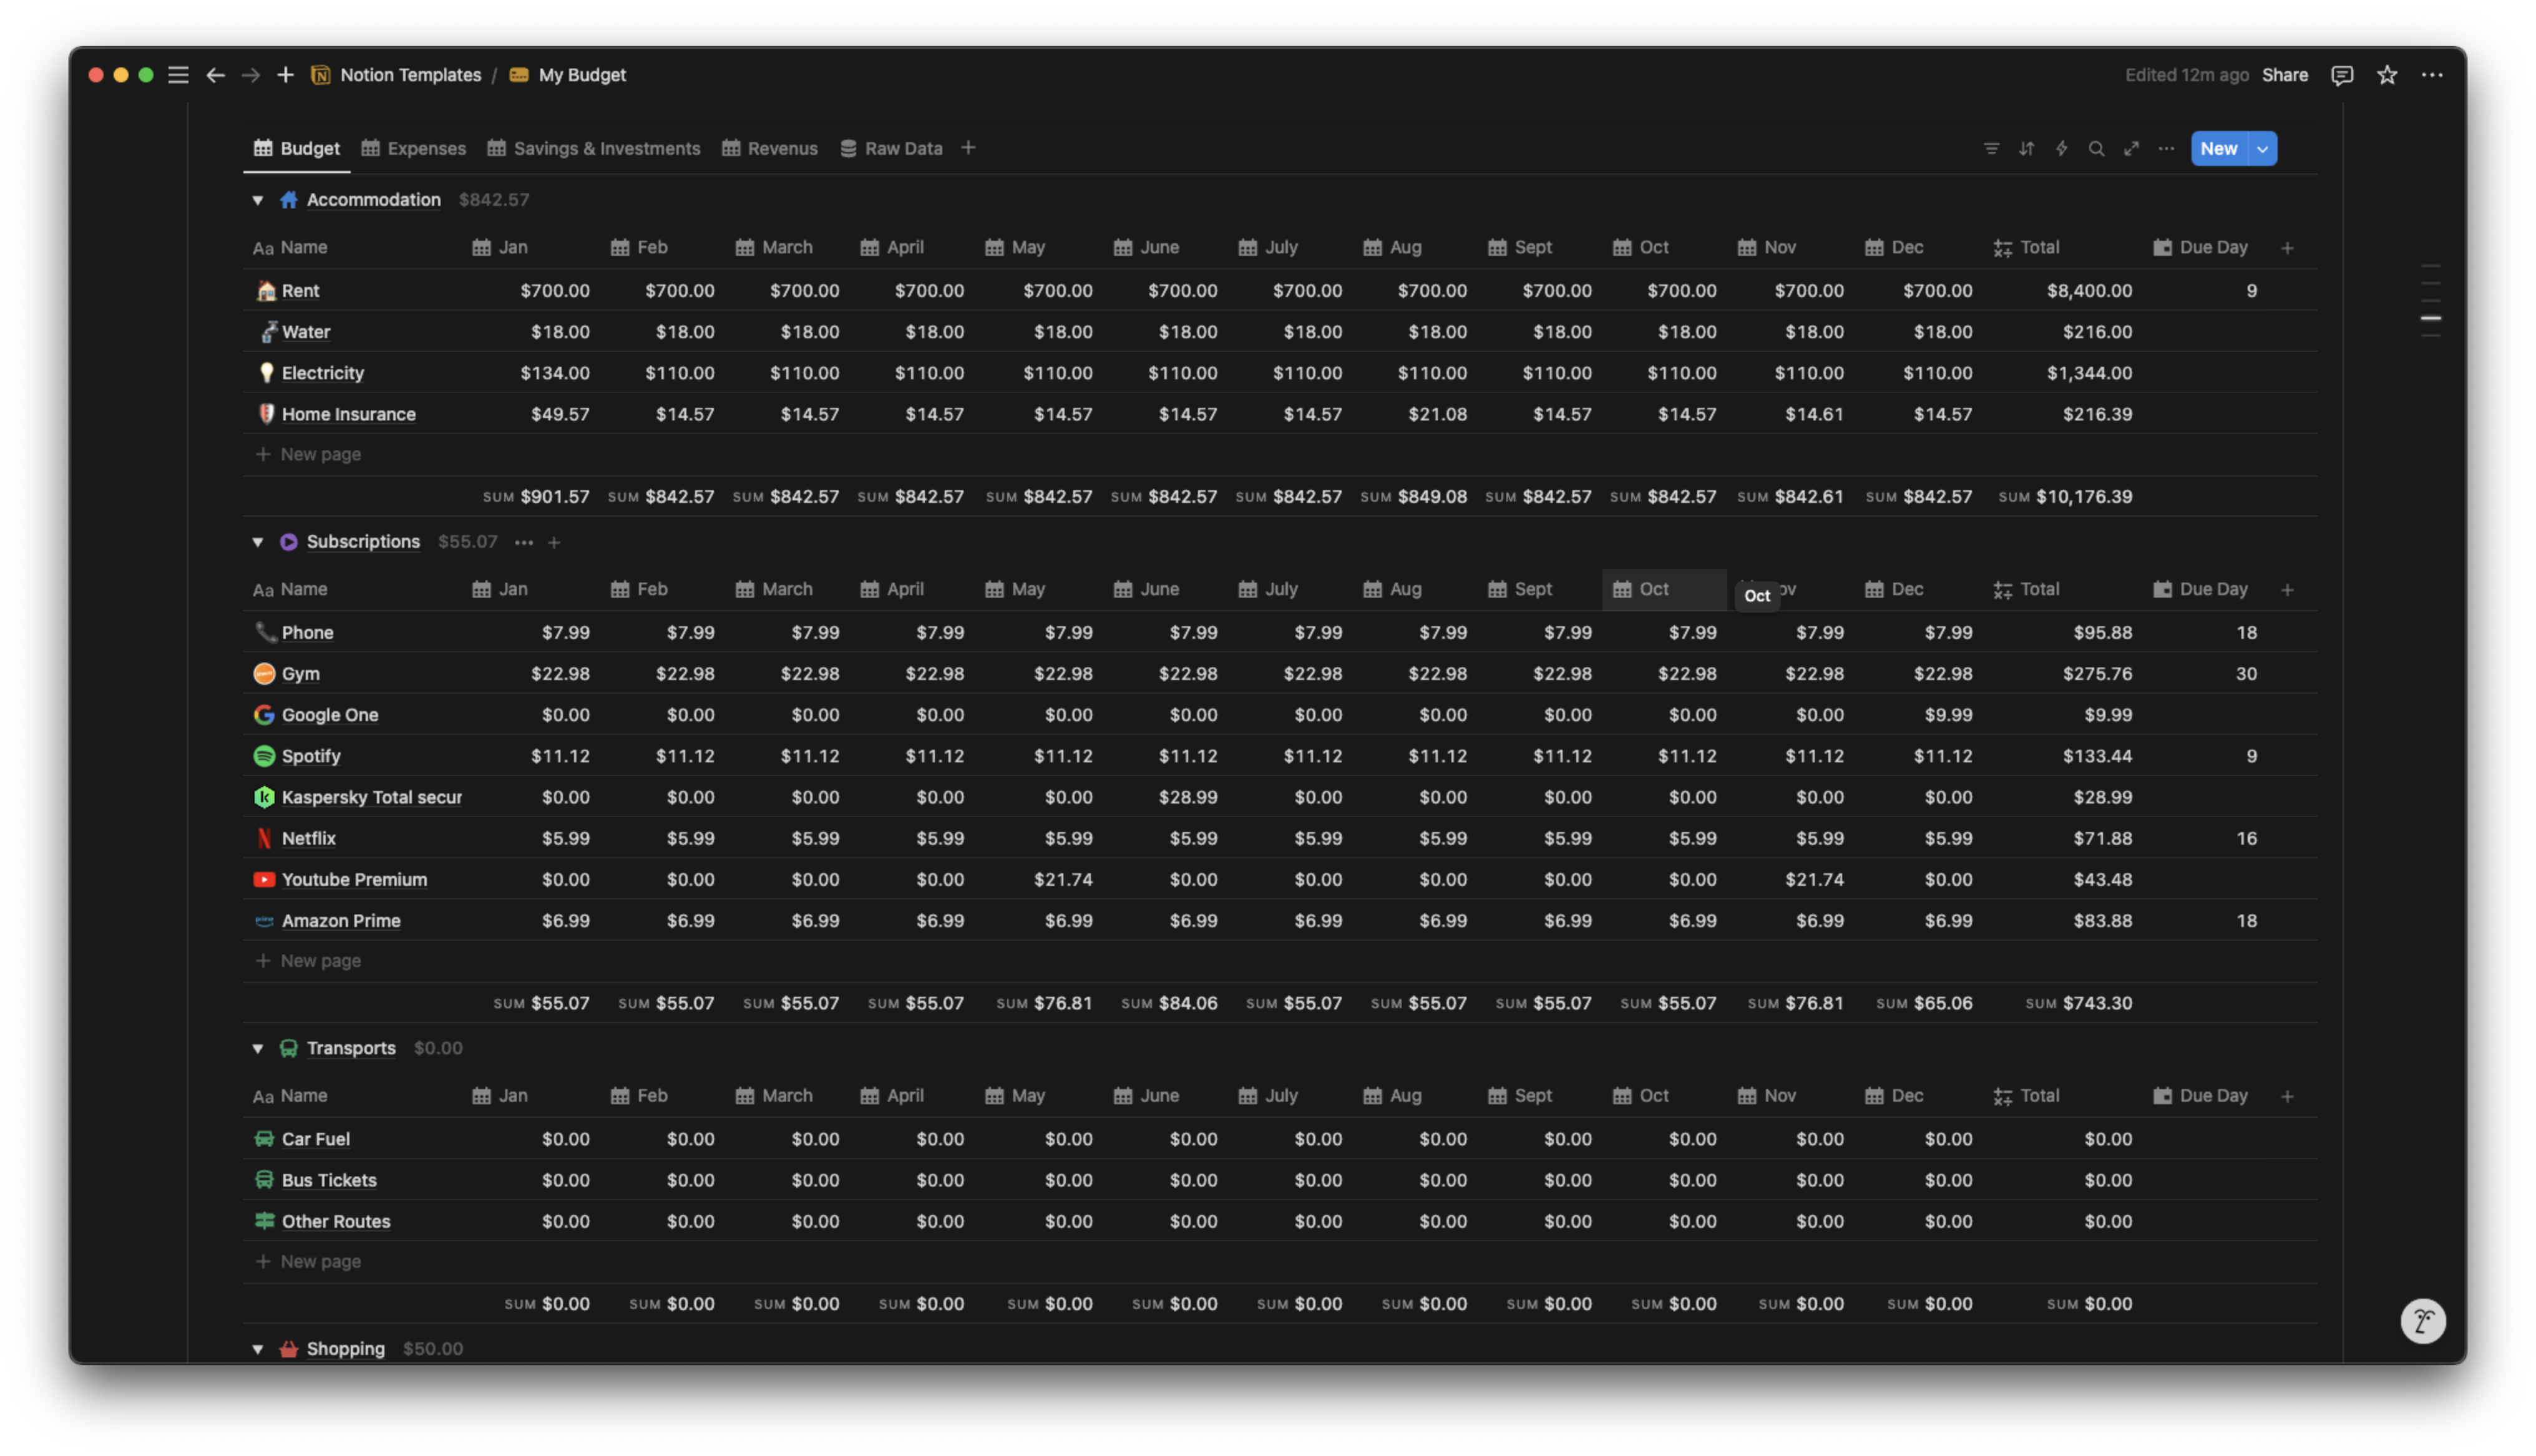Add a property in Transports table
The width and height of the screenshot is (2536, 1456).
(2286, 1096)
